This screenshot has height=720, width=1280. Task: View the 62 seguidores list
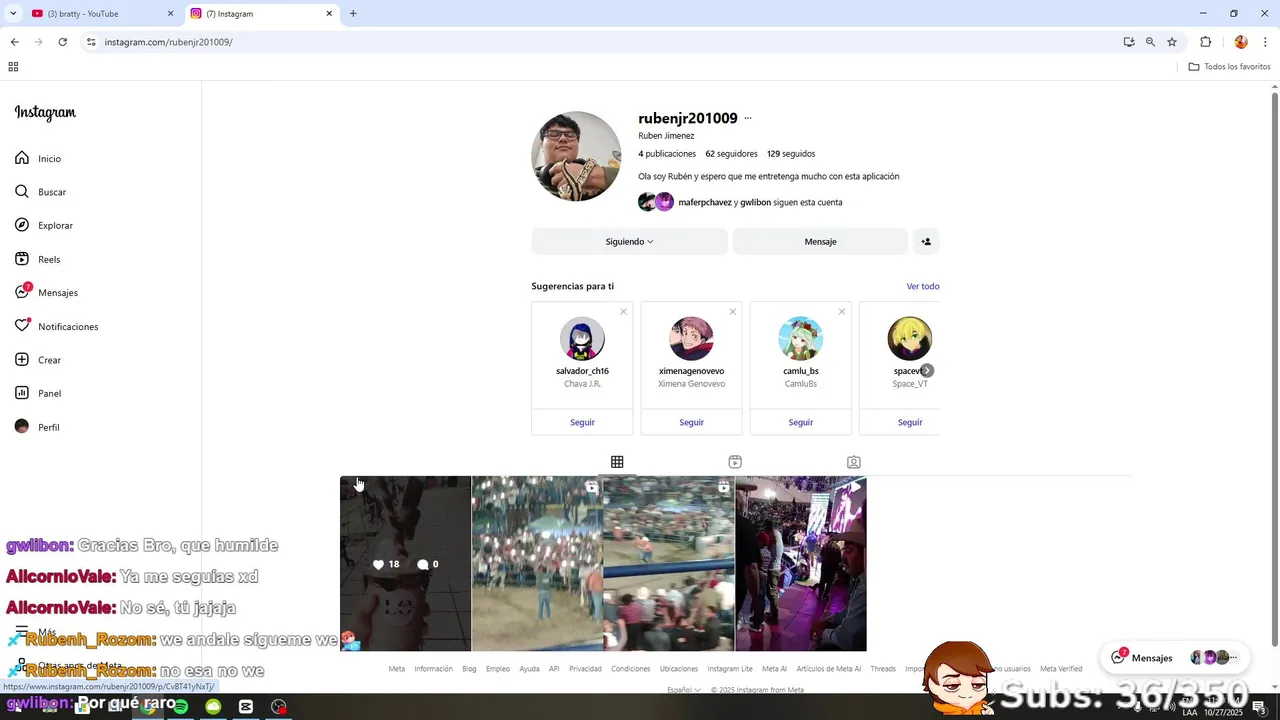(730, 154)
